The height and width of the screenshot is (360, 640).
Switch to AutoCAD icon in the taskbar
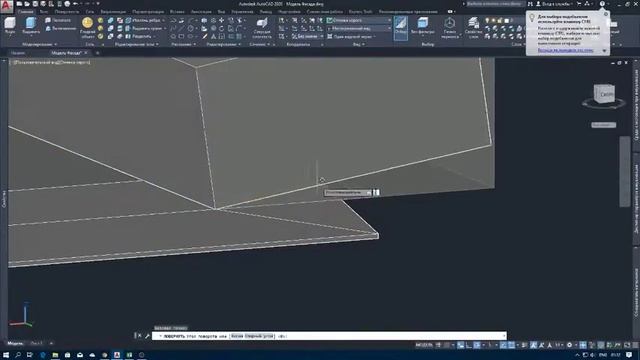click(x=117, y=355)
